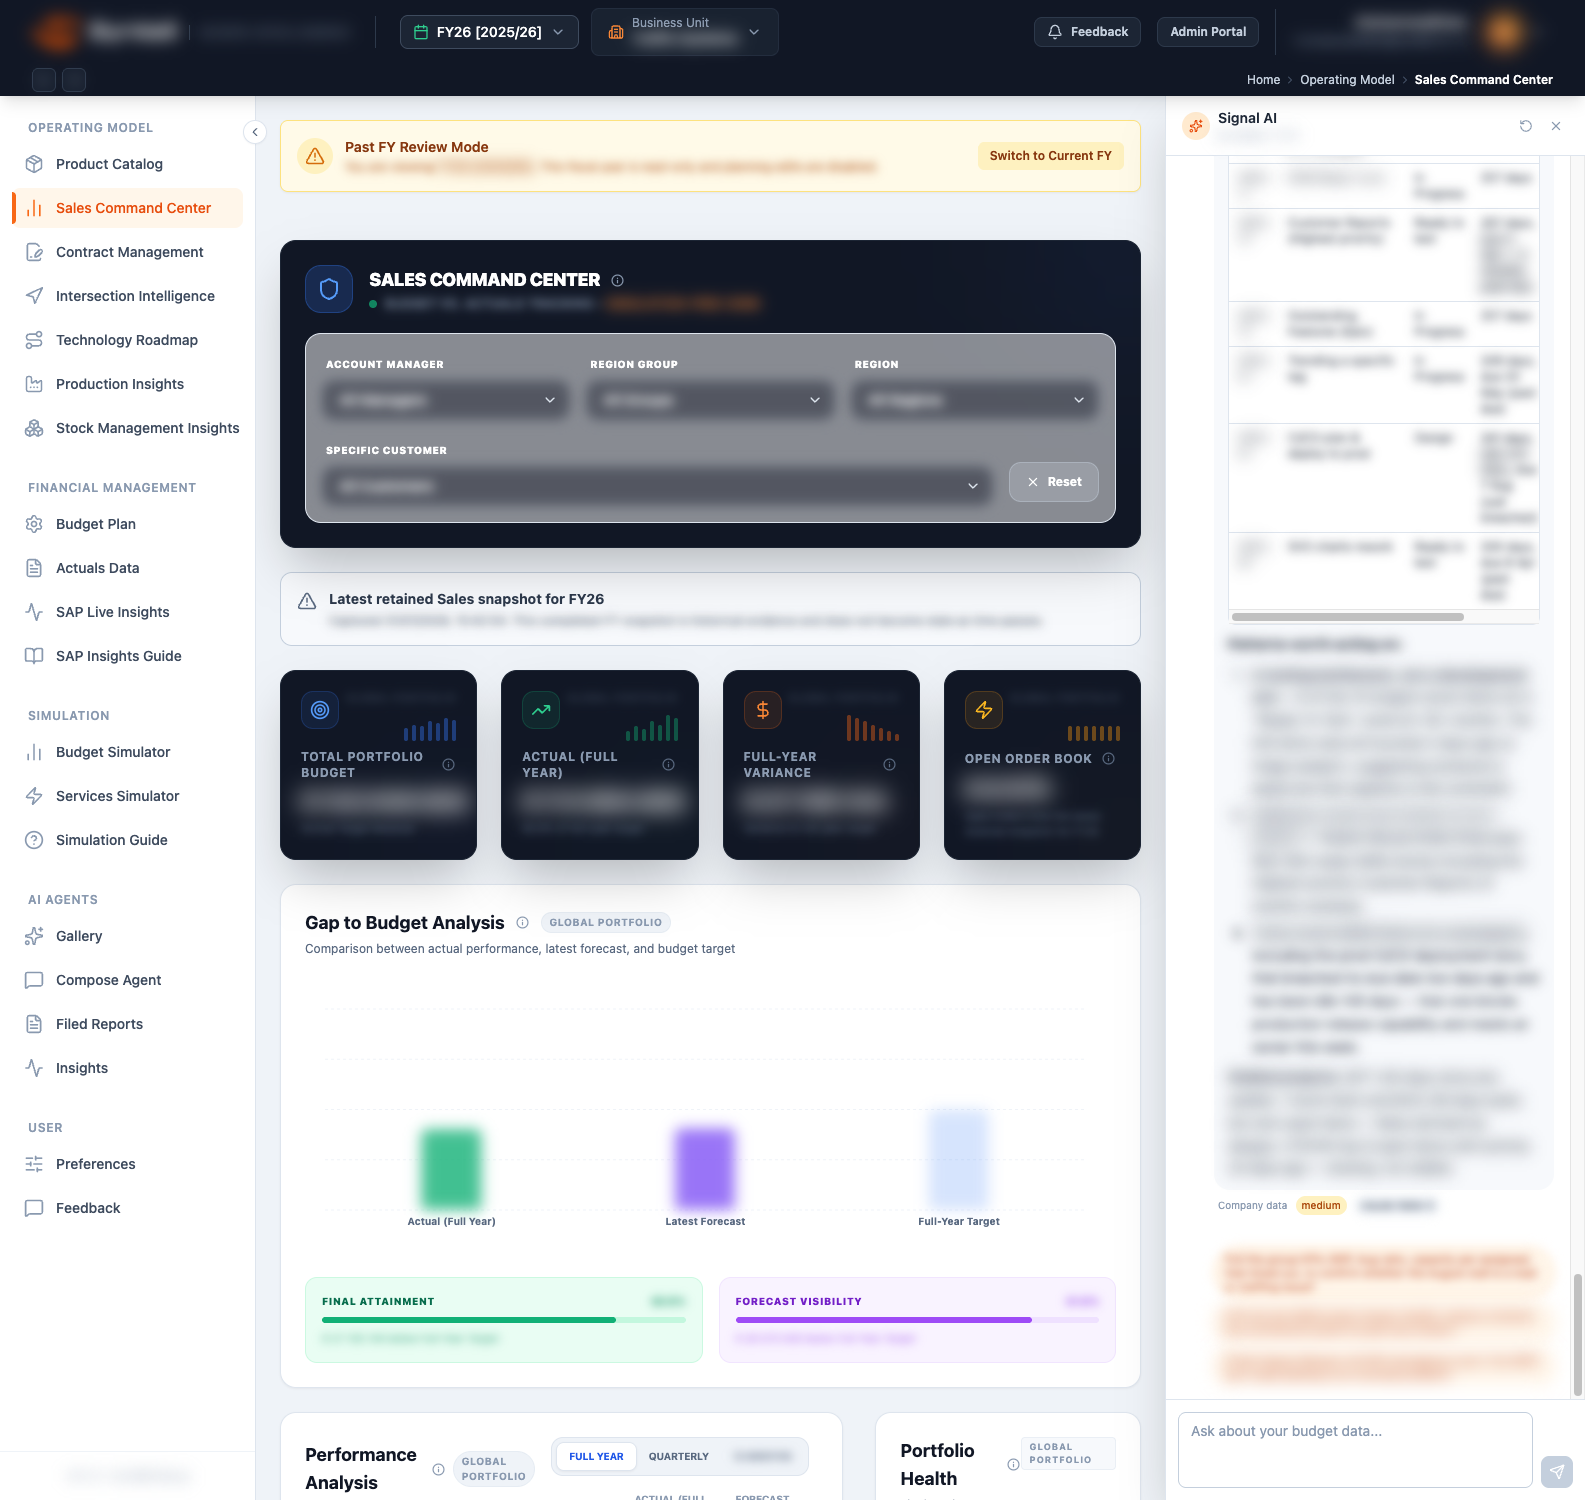
Task: Select the Full Year toggle in Performance Analysis
Action: click(x=596, y=1457)
